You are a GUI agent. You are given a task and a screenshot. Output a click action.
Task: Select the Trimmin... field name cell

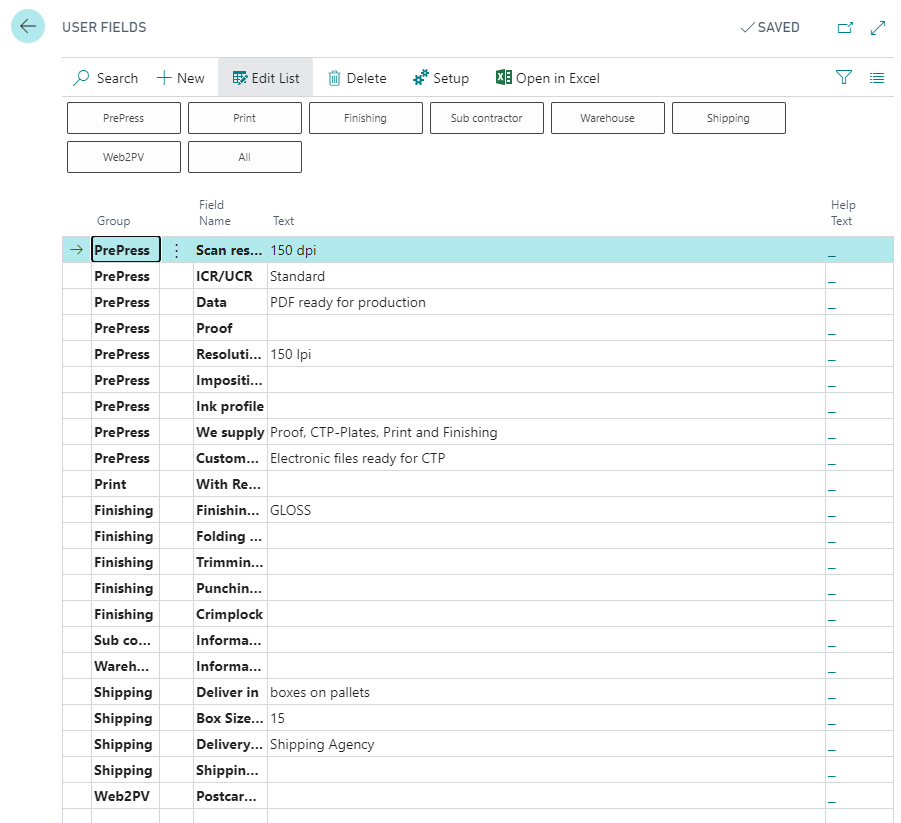tap(230, 562)
